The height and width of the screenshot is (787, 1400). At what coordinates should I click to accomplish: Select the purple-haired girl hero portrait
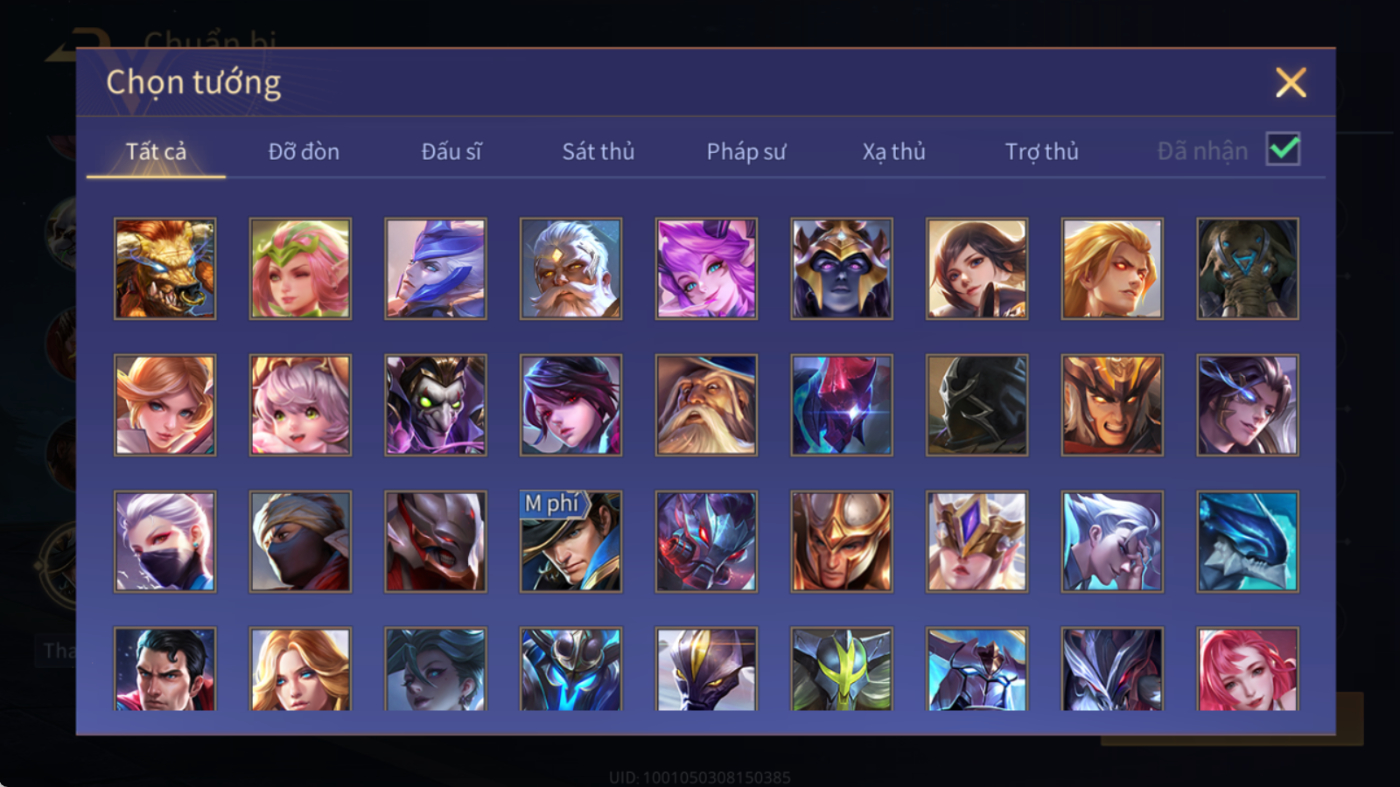[706, 269]
